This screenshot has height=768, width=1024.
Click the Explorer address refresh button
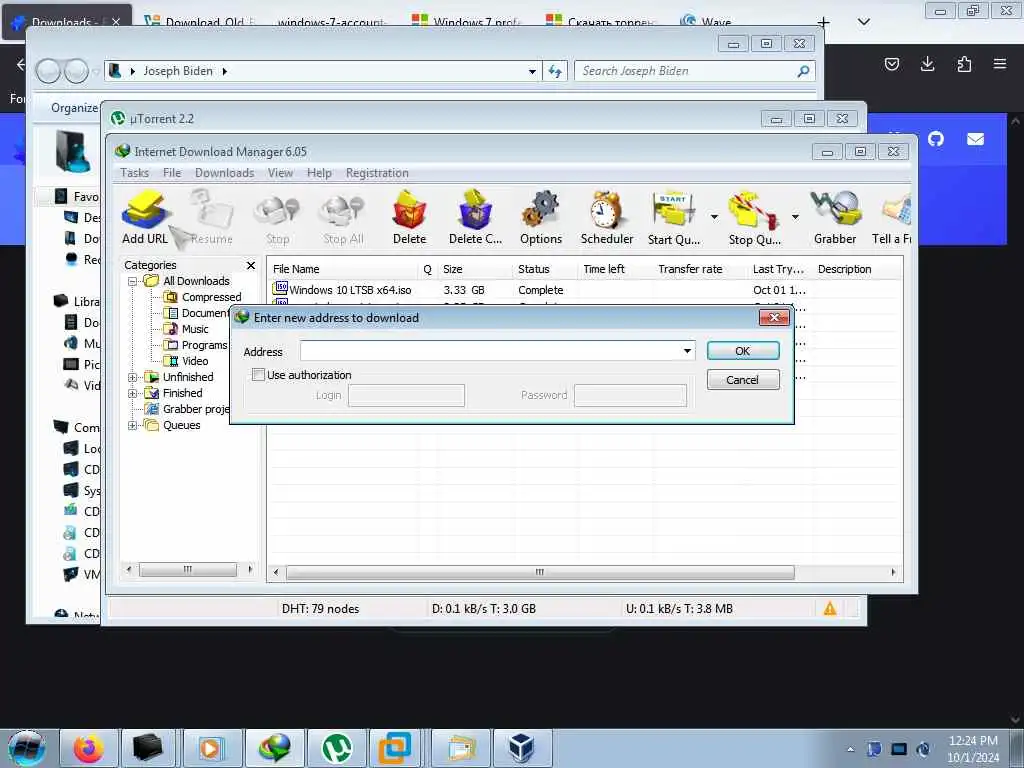[x=554, y=71]
